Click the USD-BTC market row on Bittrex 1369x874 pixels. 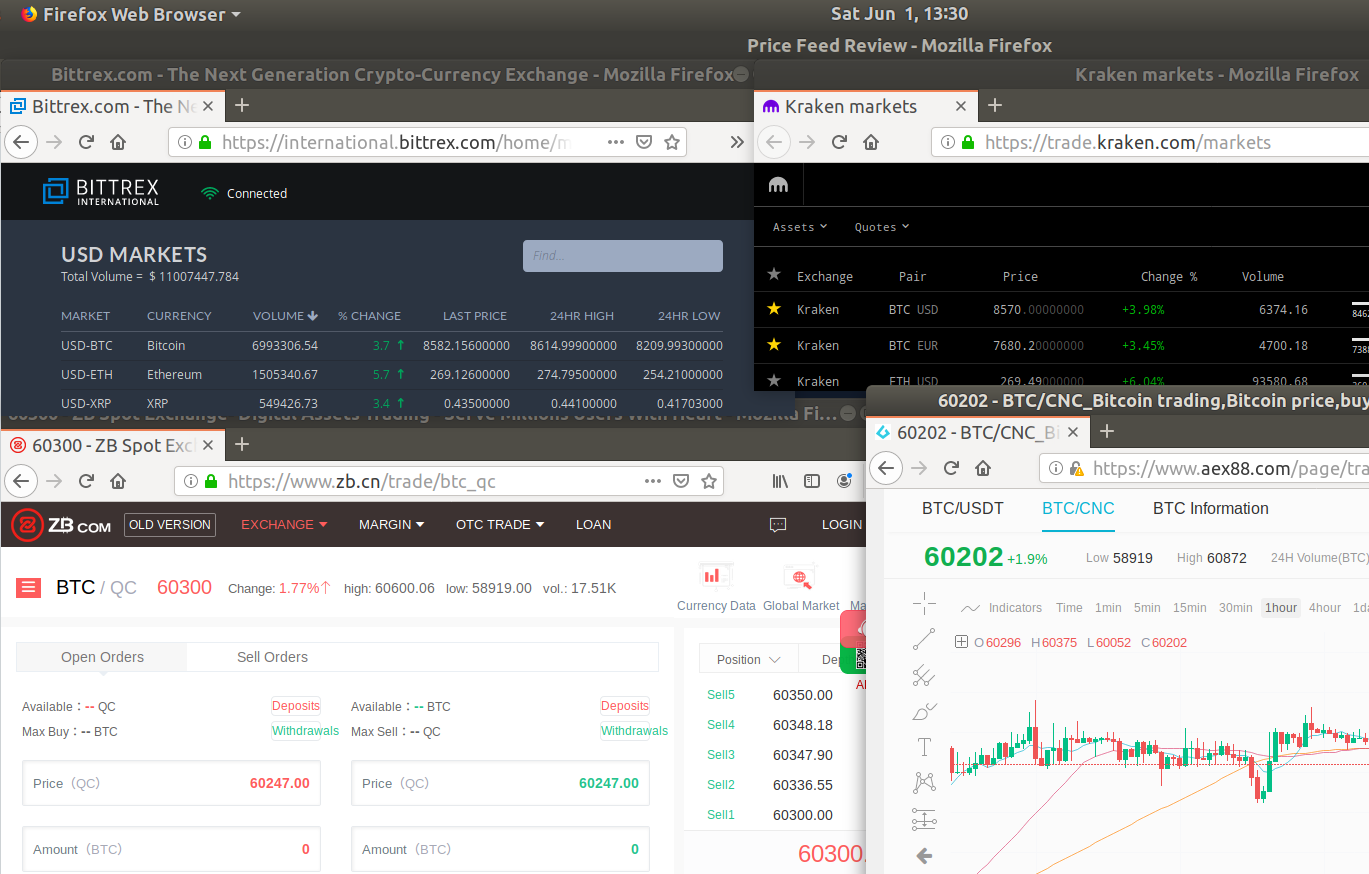[391, 345]
